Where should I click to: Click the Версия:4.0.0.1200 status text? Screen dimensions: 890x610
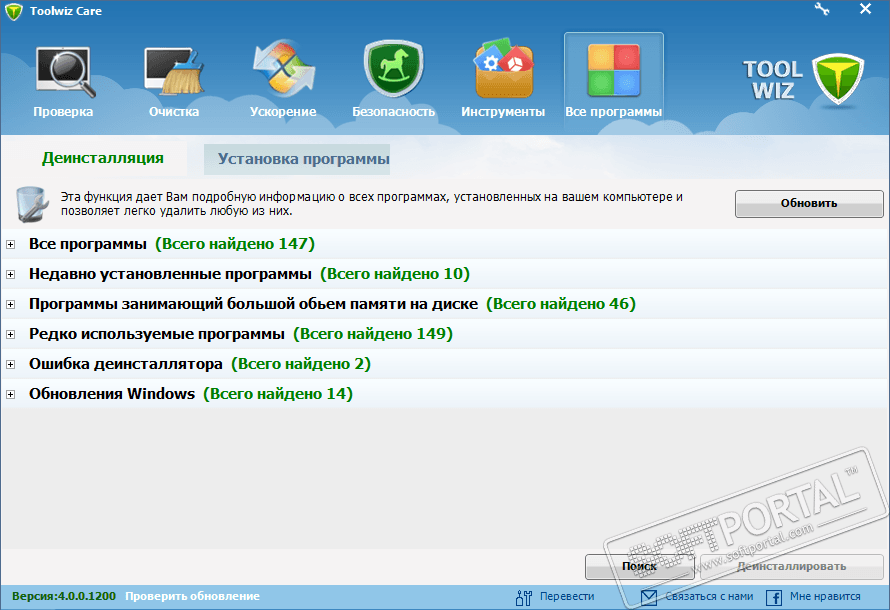coord(64,596)
